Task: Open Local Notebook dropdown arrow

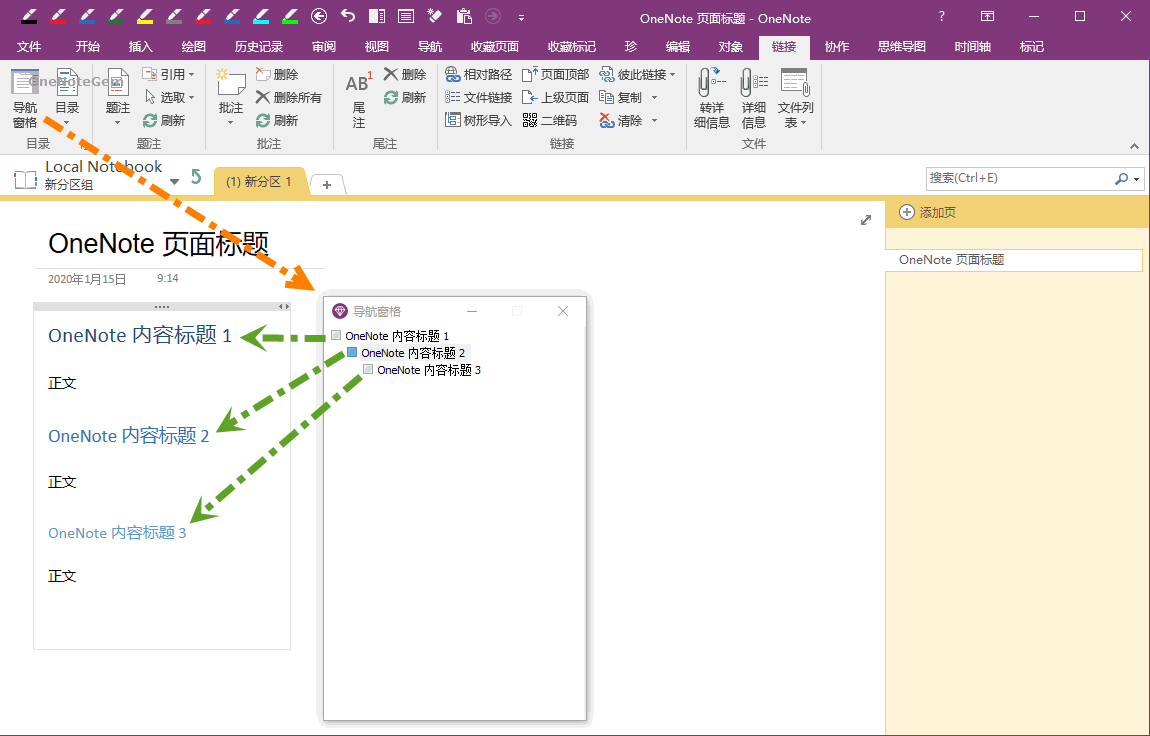Action: pos(174,181)
